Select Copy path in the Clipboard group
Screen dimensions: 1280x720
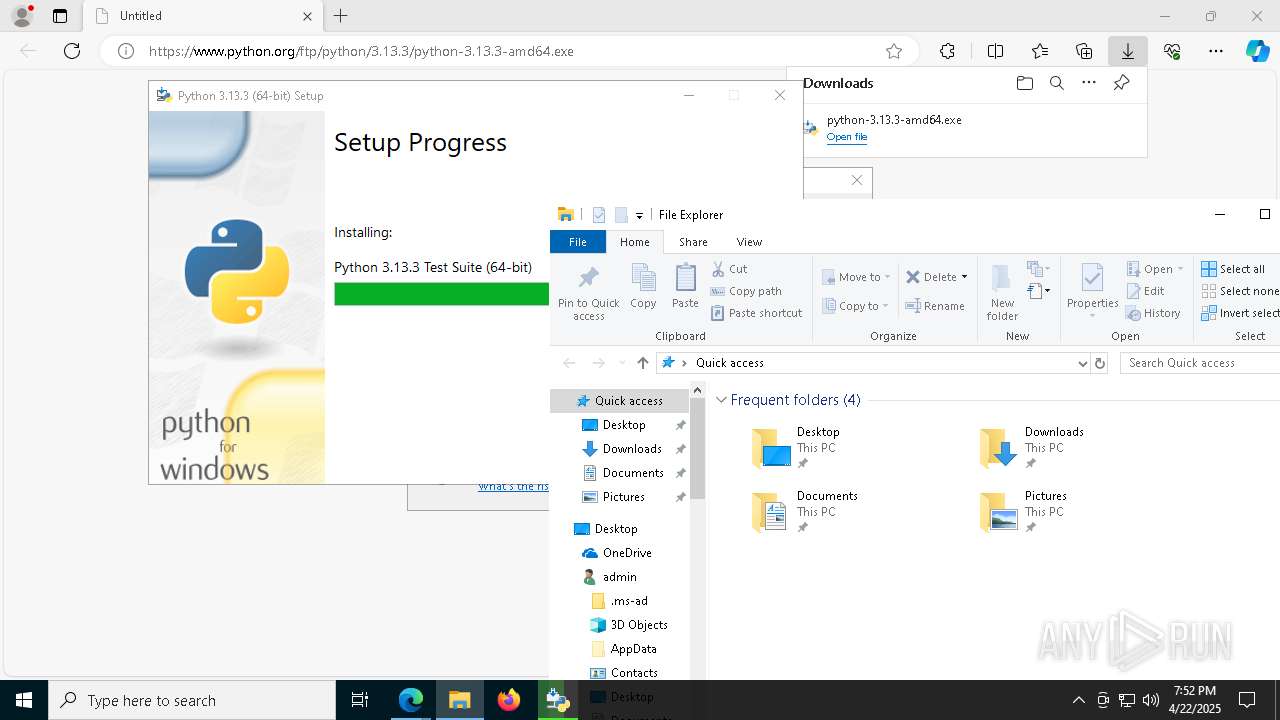click(x=746, y=291)
